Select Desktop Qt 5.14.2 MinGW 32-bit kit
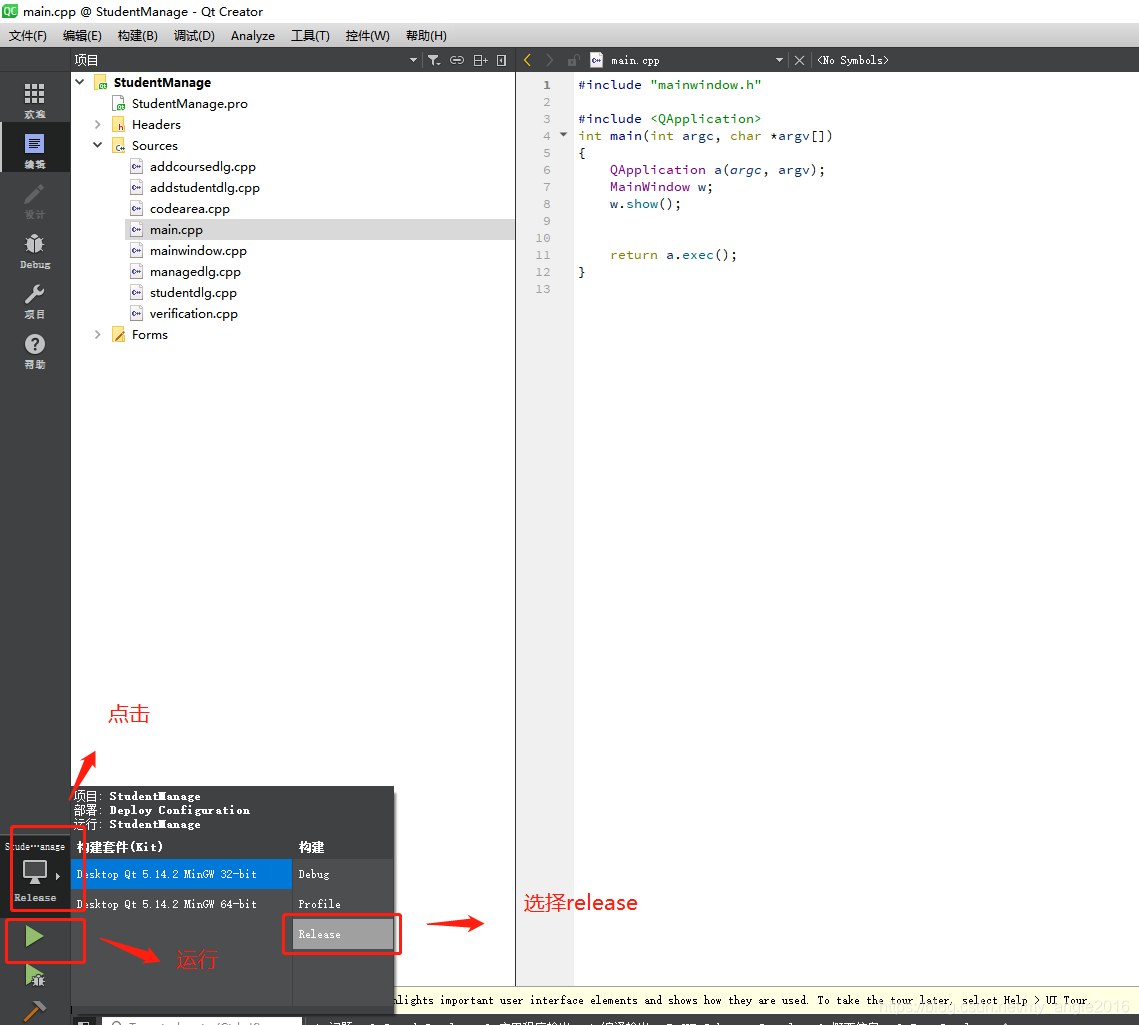This screenshot has width=1139, height=1025. coord(181,874)
